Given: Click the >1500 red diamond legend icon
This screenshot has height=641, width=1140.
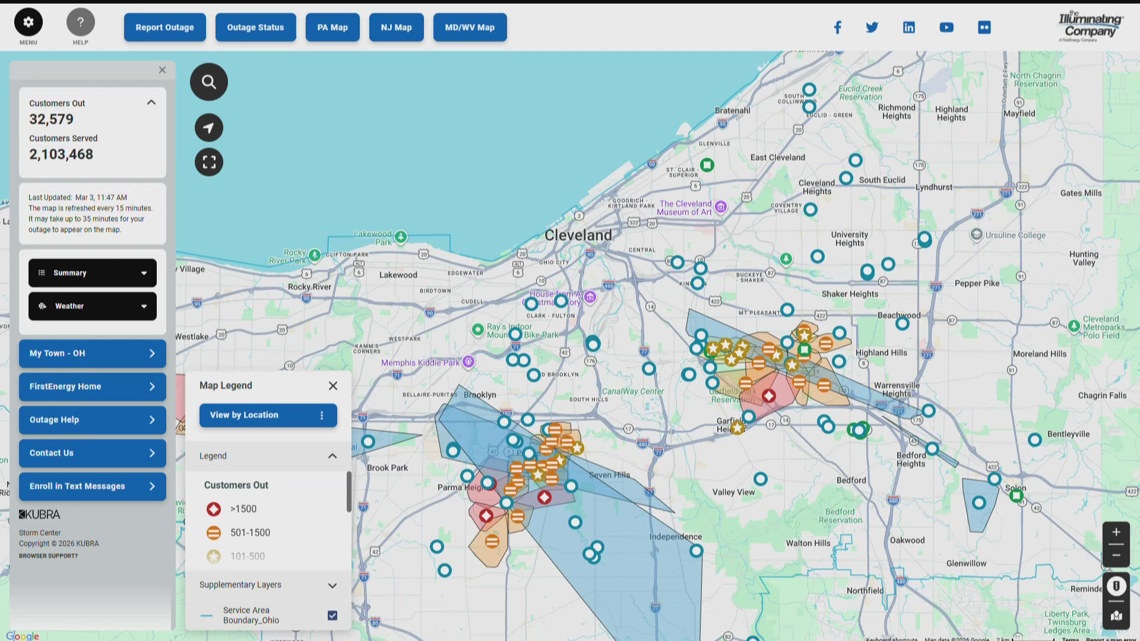Looking at the screenshot, I should 213,509.
